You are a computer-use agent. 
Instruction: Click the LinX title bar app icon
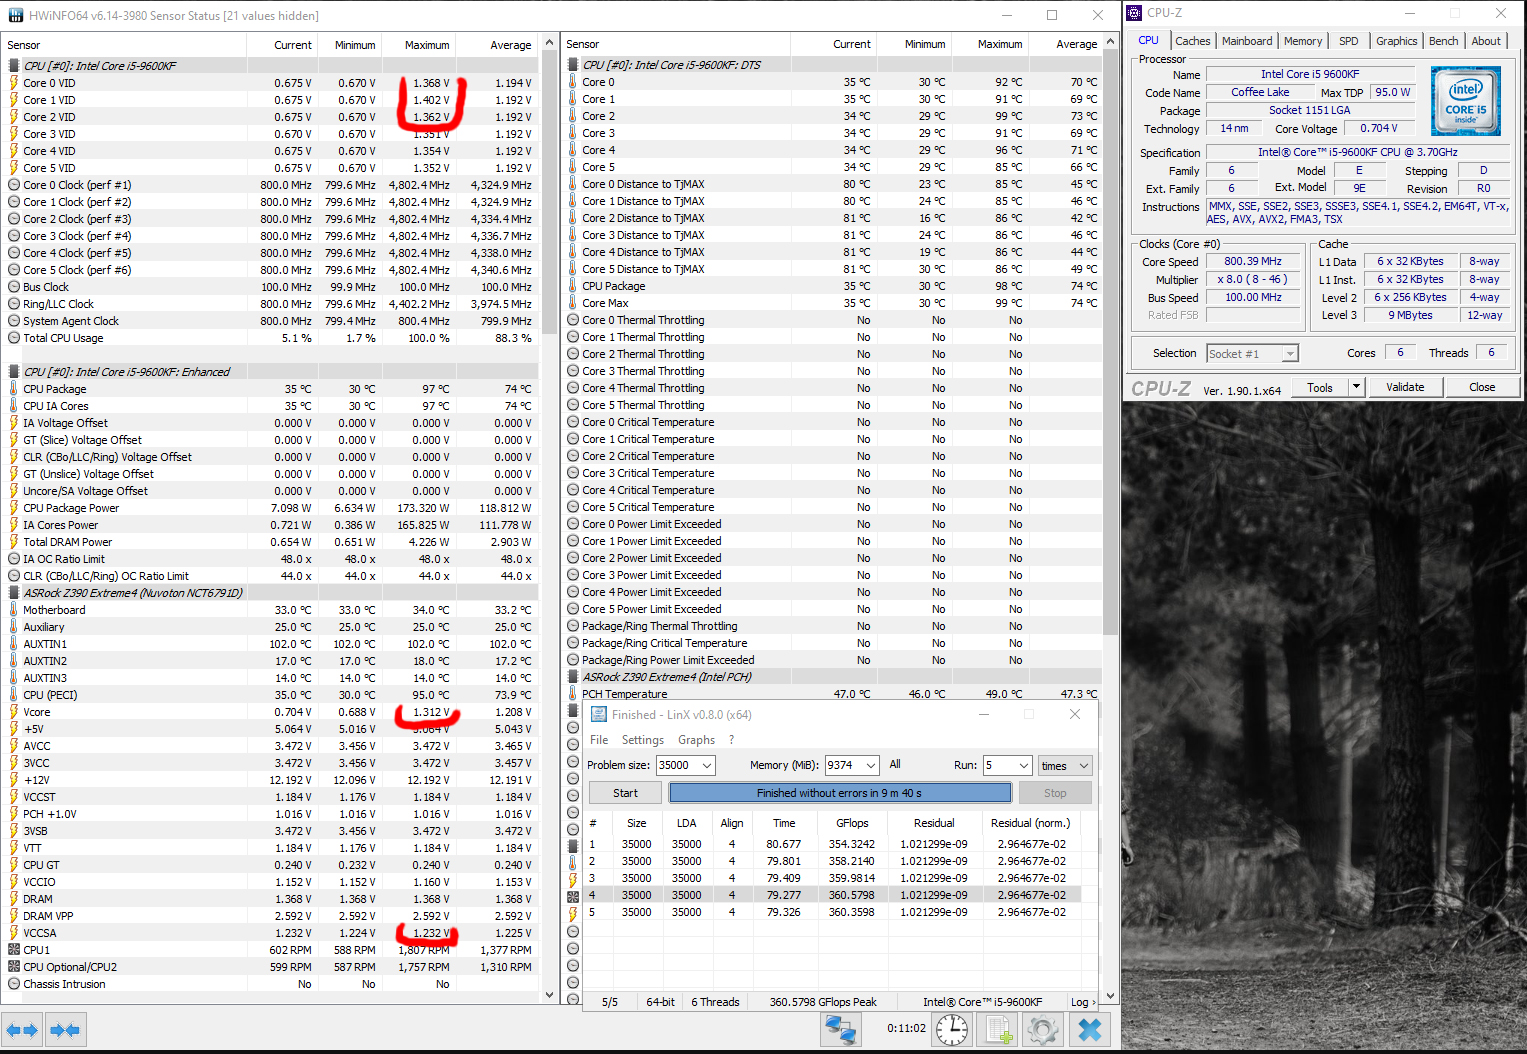(599, 714)
